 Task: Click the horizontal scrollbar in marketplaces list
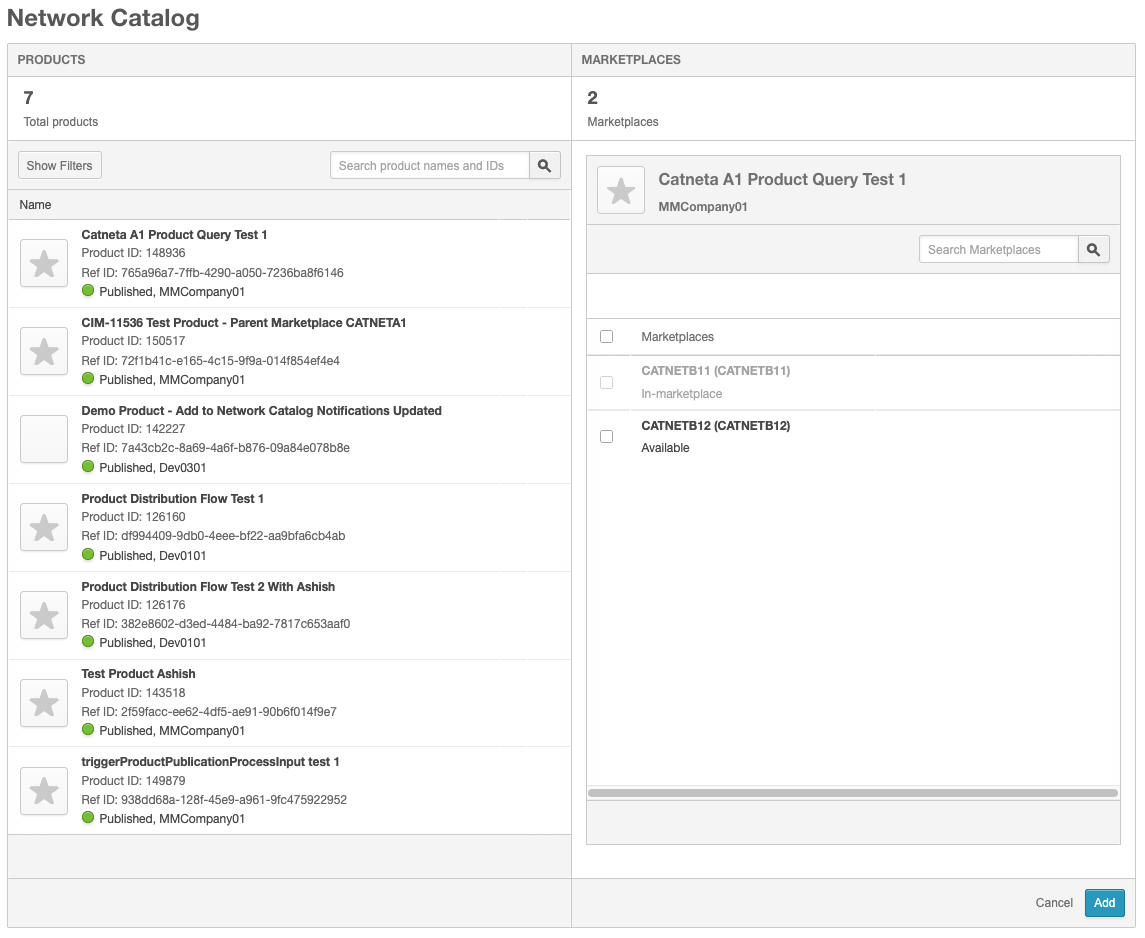[852, 793]
